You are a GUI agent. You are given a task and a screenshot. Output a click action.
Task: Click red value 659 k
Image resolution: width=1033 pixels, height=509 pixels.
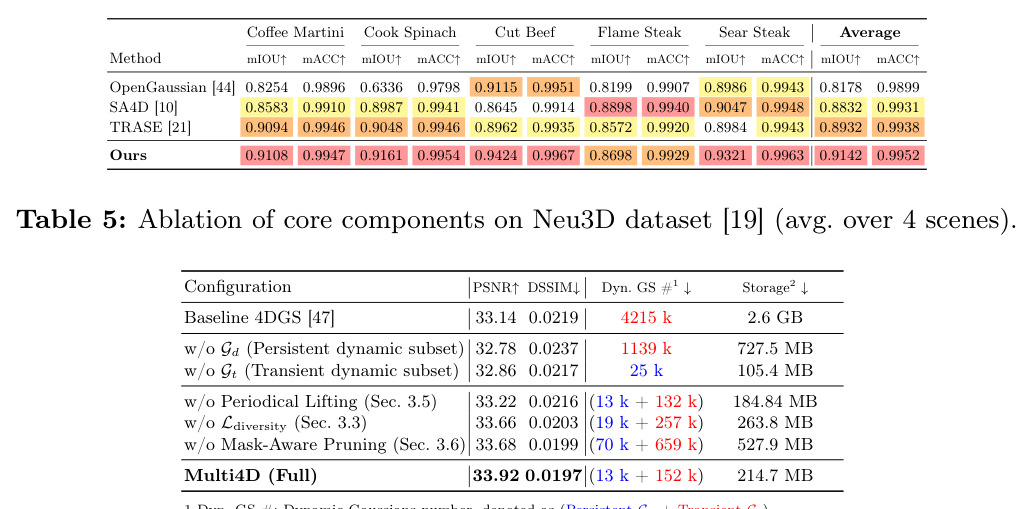coord(676,444)
